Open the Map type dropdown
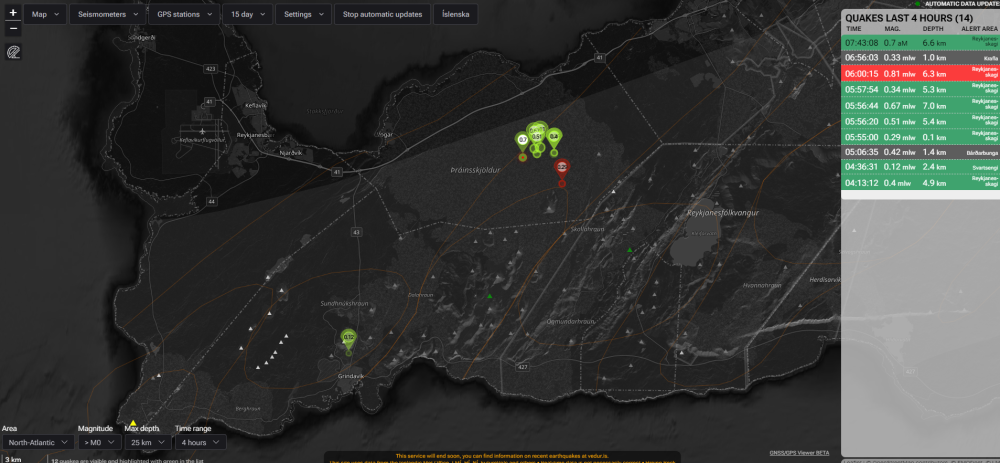Screen dimensions: 1000x463 pos(45,15)
